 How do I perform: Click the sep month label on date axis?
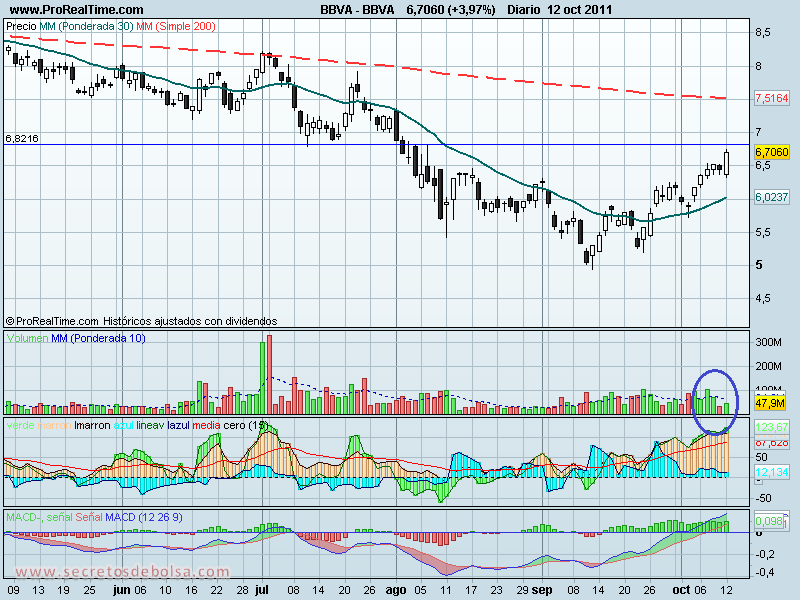[542, 590]
